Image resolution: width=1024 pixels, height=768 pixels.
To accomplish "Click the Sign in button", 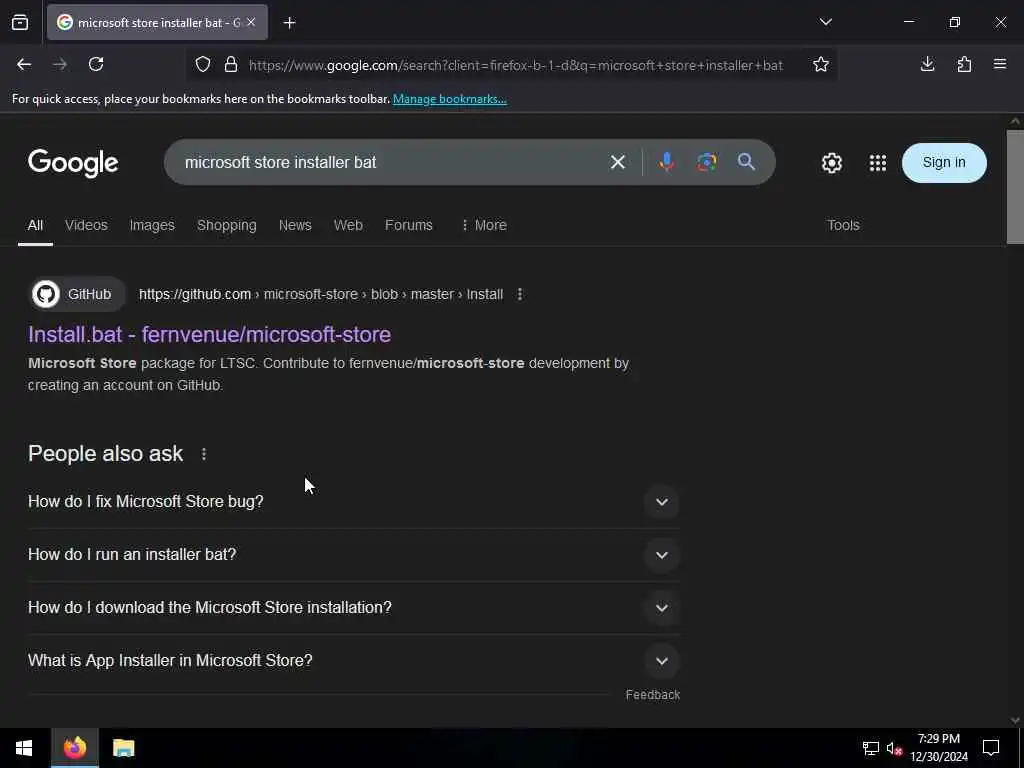I will click(x=944, y=163).
